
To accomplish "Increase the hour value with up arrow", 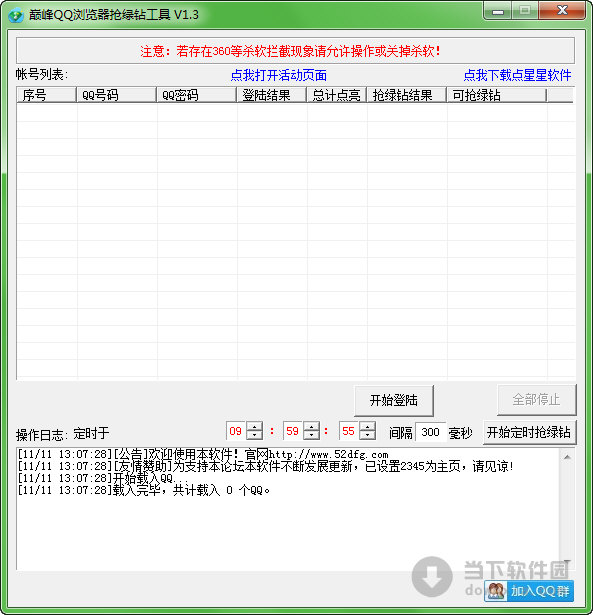I will tap(255, 426).
